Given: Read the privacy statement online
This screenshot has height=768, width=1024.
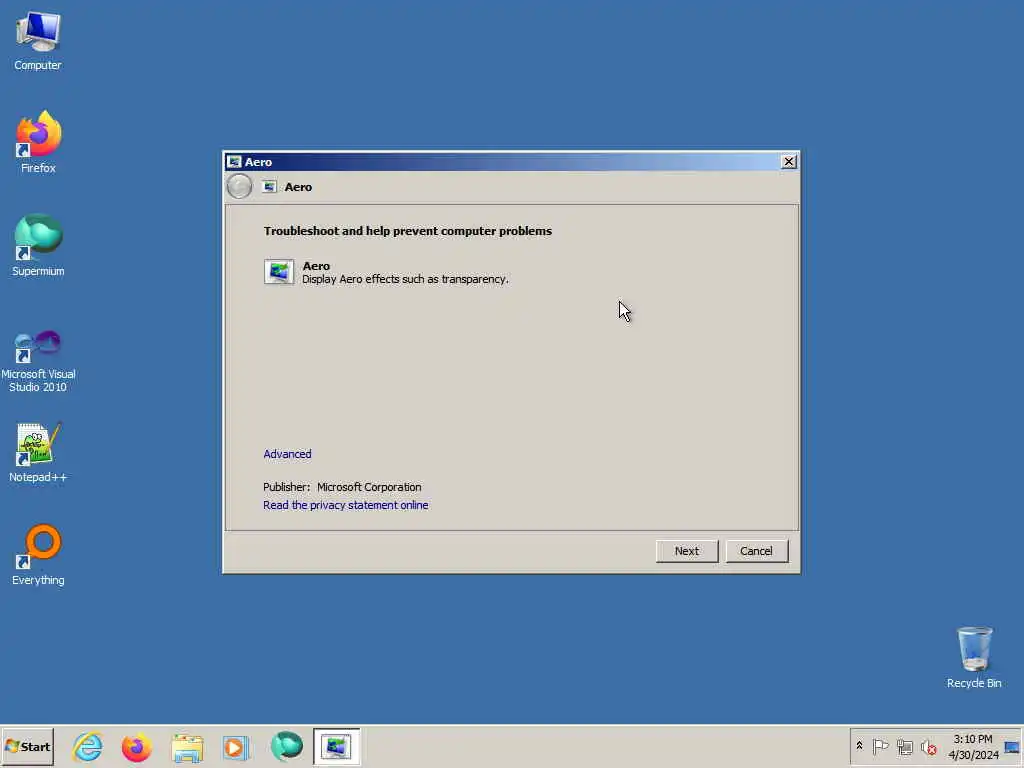Looking at the screenshot, I should click(345, 505).
